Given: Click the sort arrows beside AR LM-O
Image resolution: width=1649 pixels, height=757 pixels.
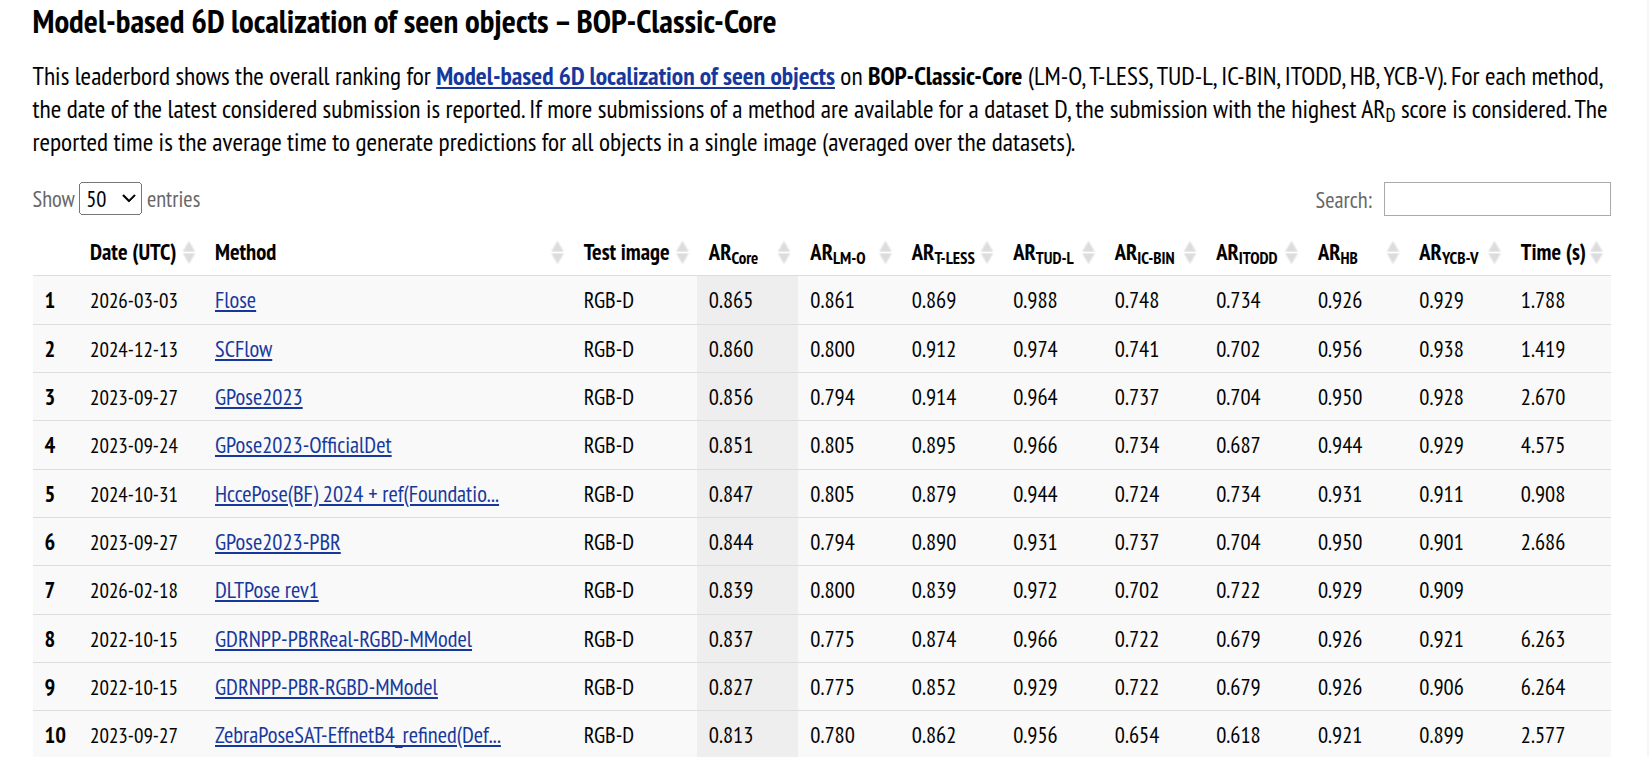Looking at the screenshot, I should pos(884,253).
